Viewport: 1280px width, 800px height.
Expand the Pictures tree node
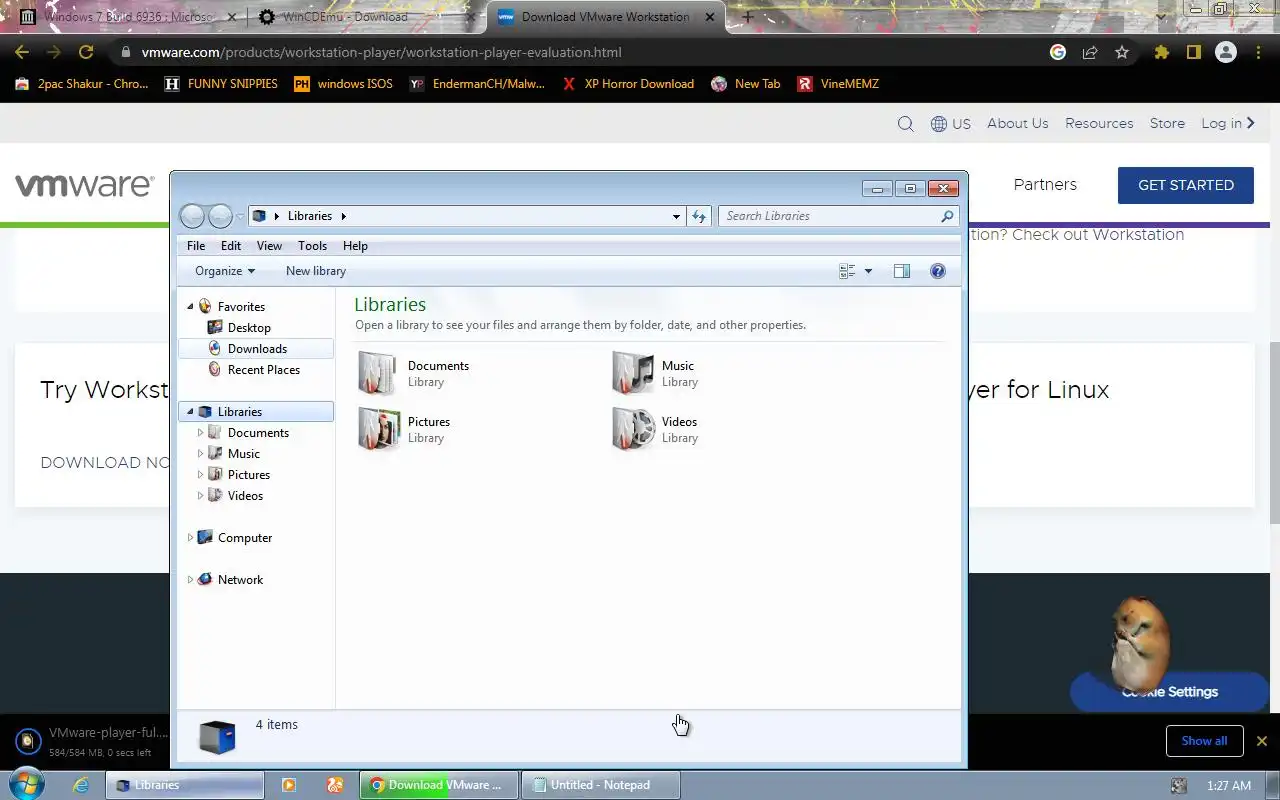pos(200,475)
